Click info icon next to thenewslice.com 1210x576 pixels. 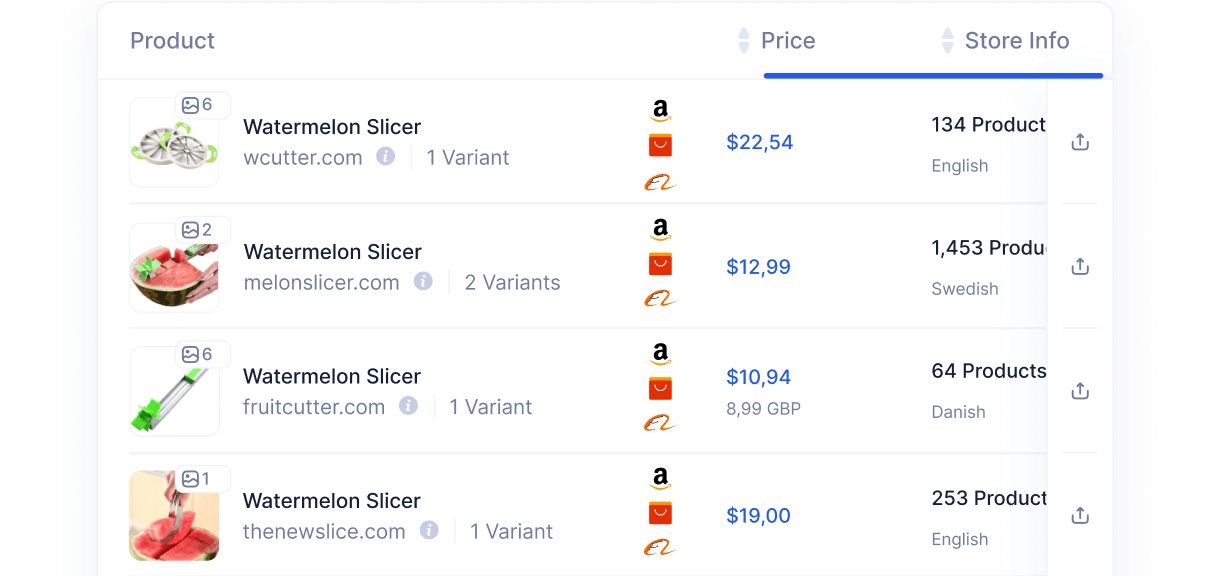[x=429, y=531]
